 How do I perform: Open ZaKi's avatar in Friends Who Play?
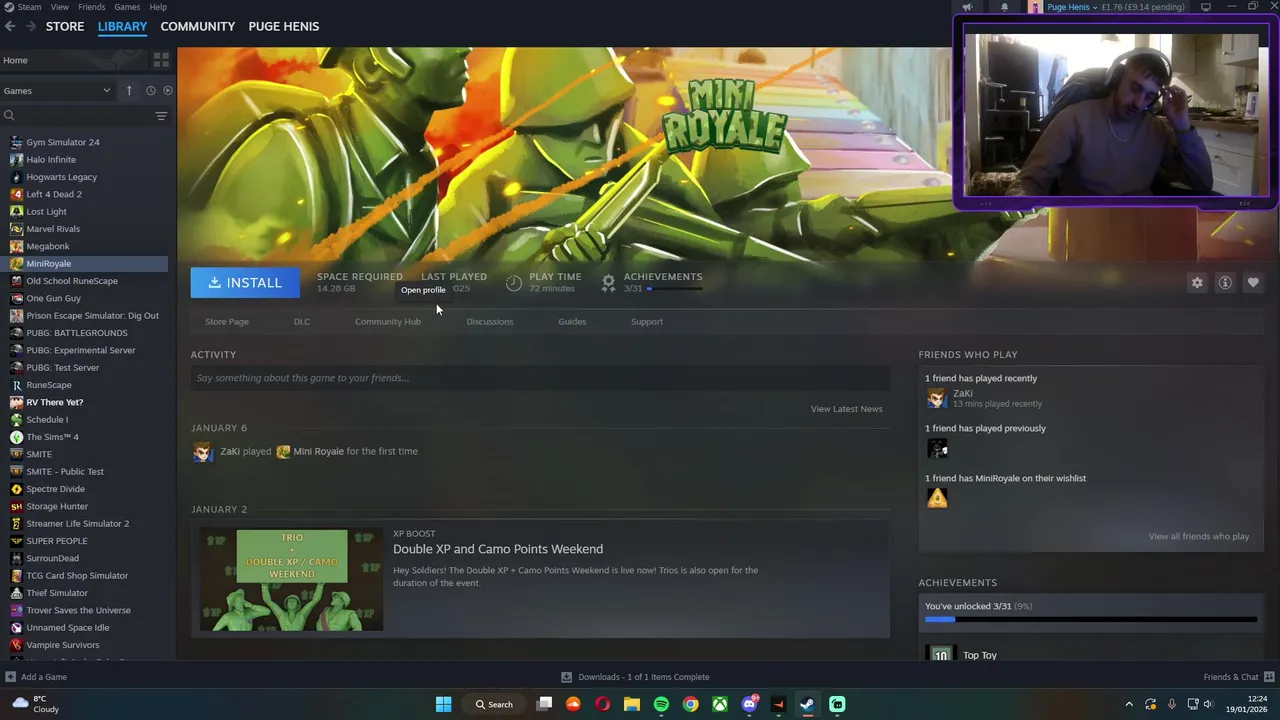(936, 398)
